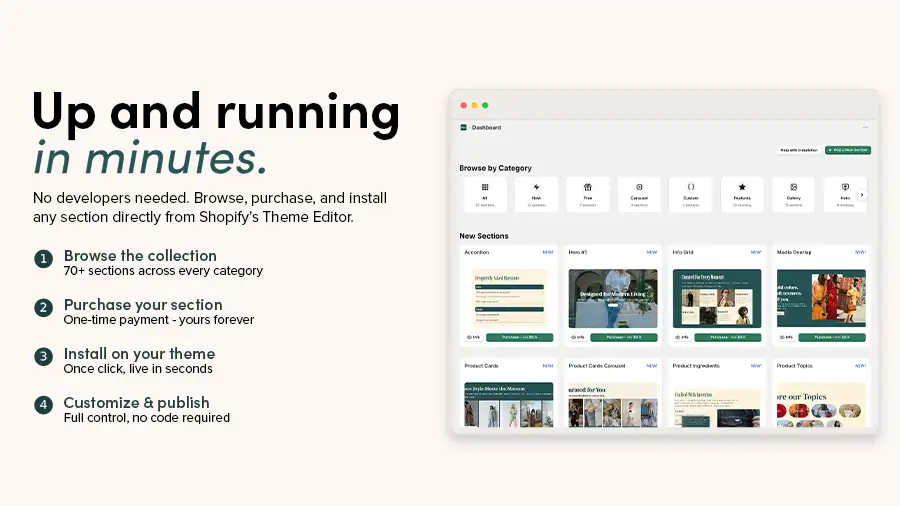900x506 pixels.
Task: Select the Gallery category image icon
Action: point(794,187)
